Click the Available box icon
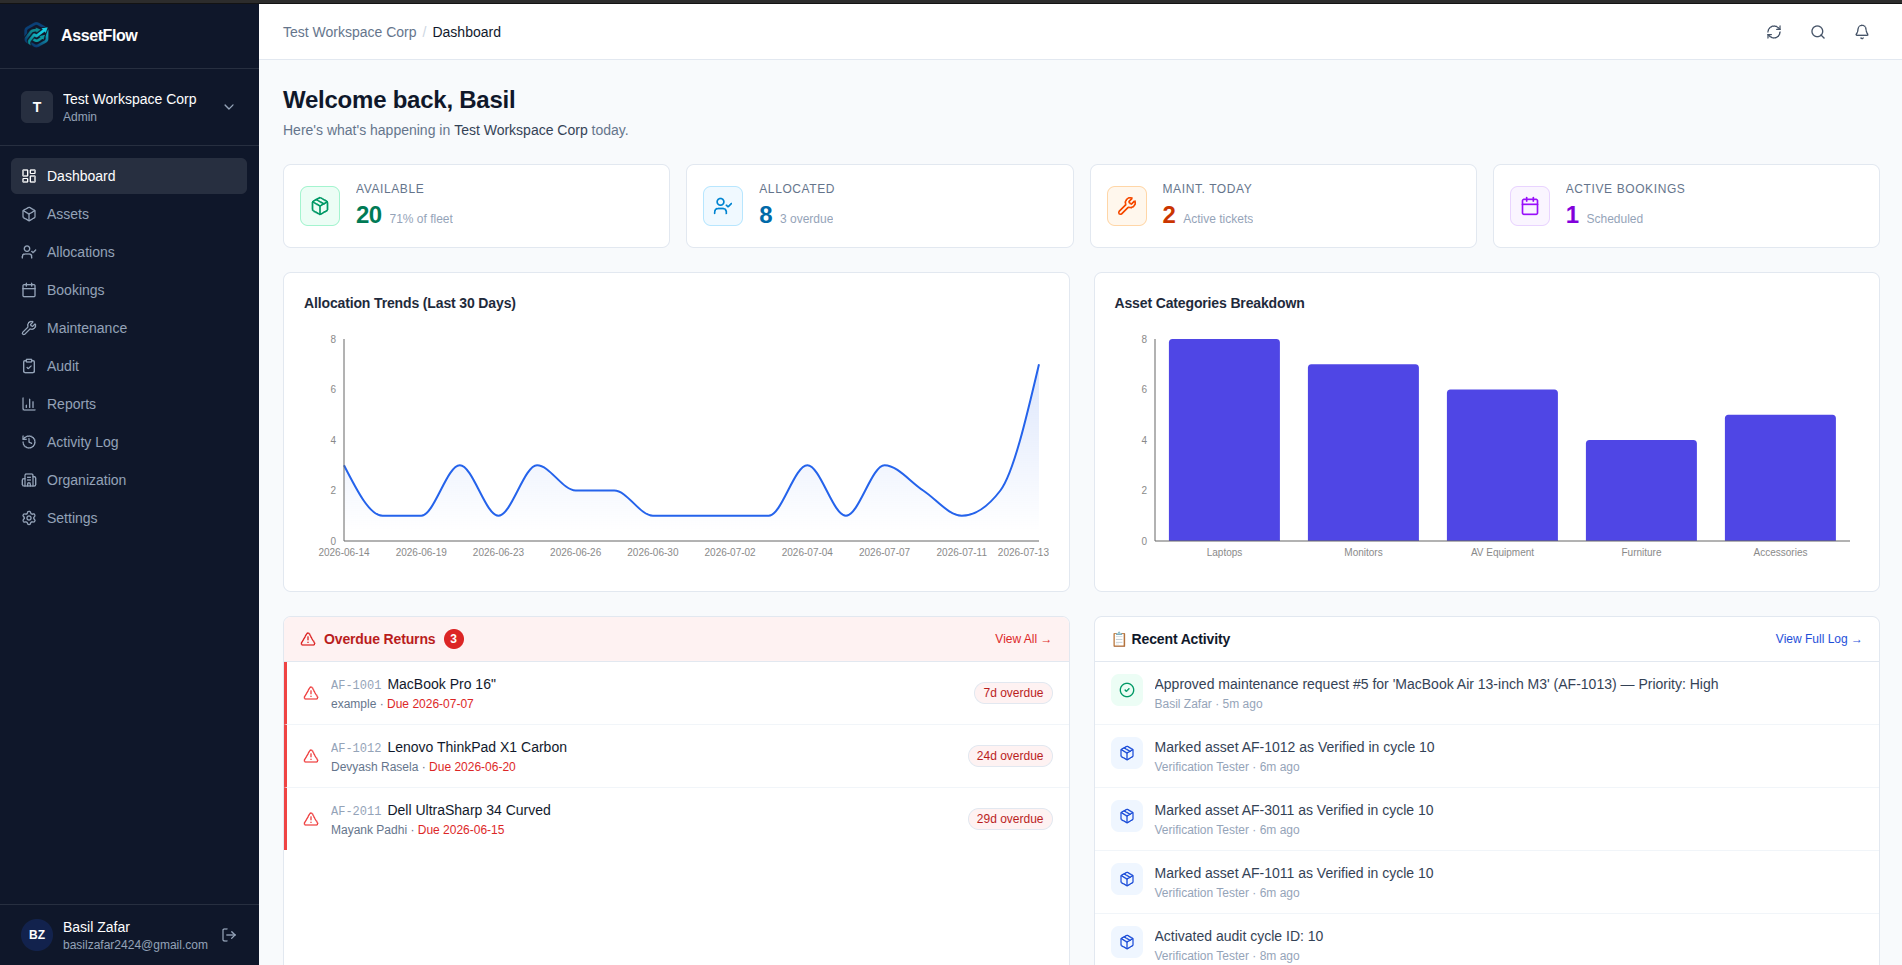 click(x=320, y=206)
